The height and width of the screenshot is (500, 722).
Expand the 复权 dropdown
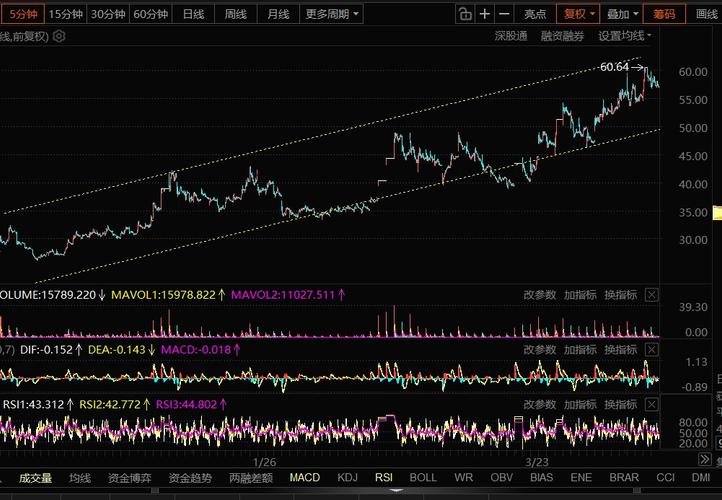pos(579,14)
